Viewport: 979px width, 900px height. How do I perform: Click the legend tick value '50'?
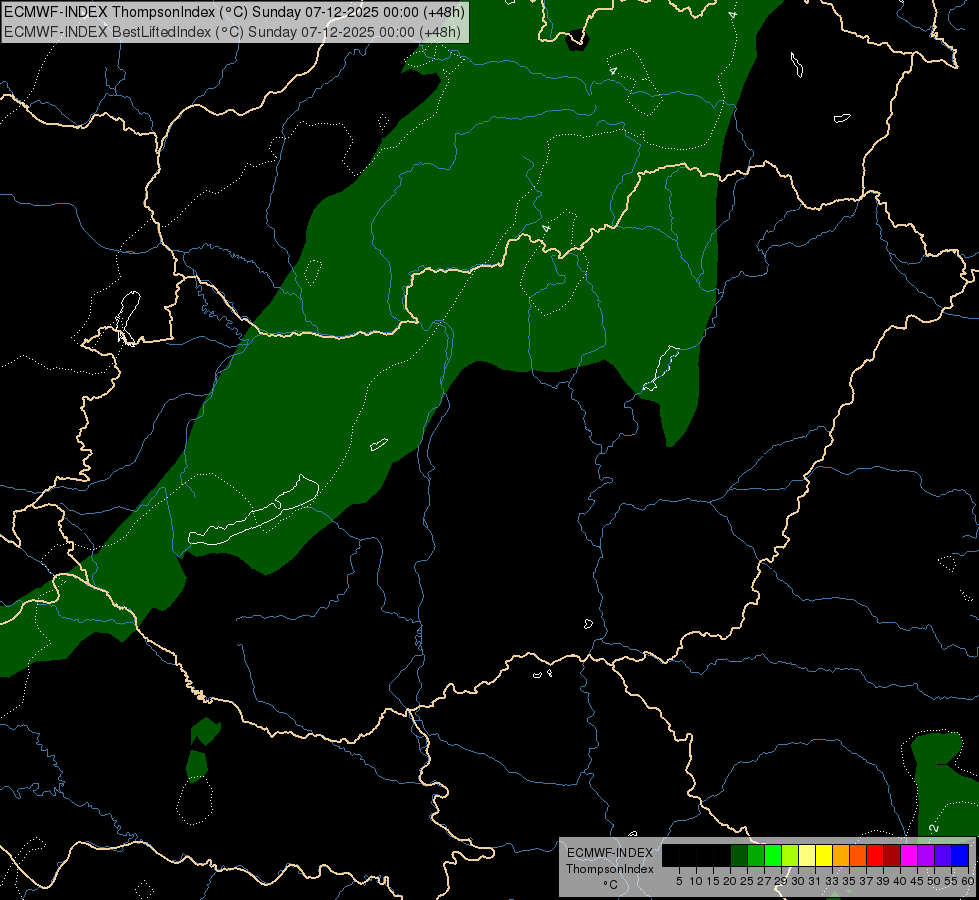pyautogui.click(x=933, y=881)
